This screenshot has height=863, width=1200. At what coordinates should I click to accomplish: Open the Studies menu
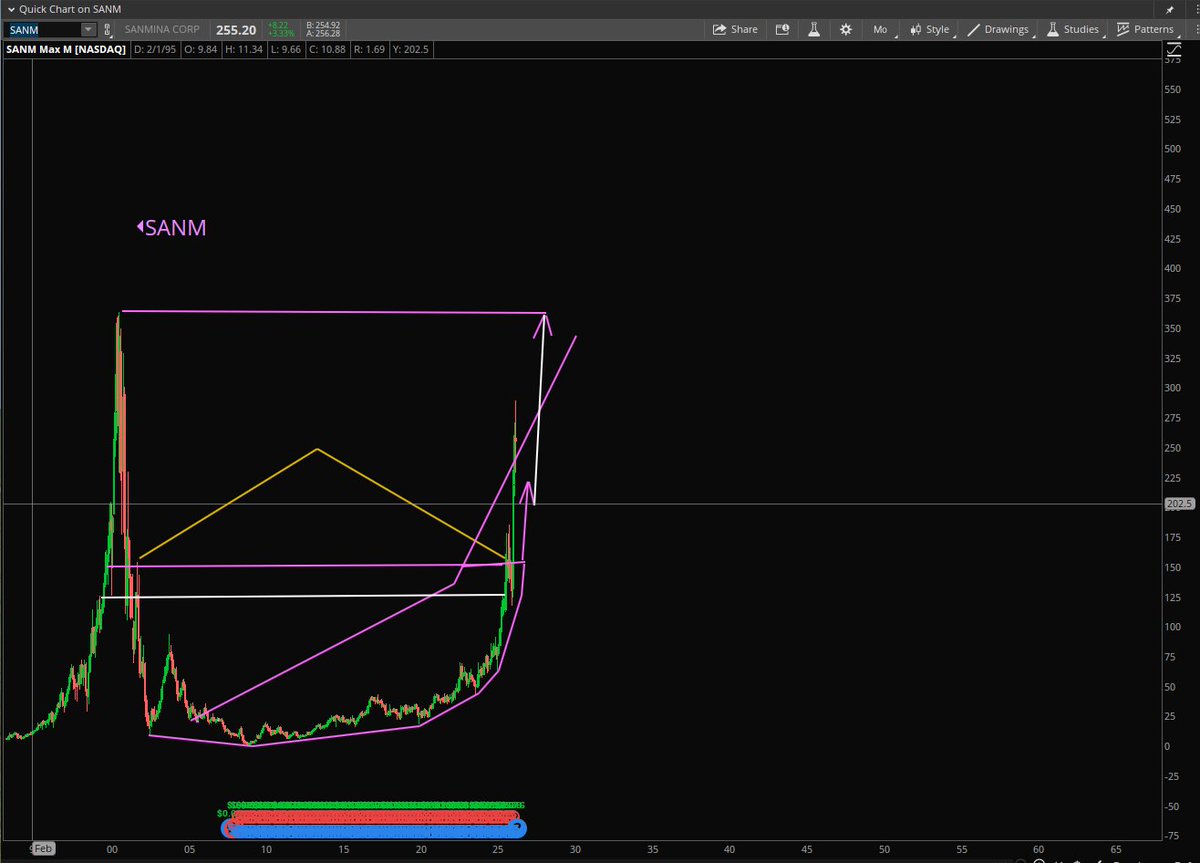(1073, 29)
